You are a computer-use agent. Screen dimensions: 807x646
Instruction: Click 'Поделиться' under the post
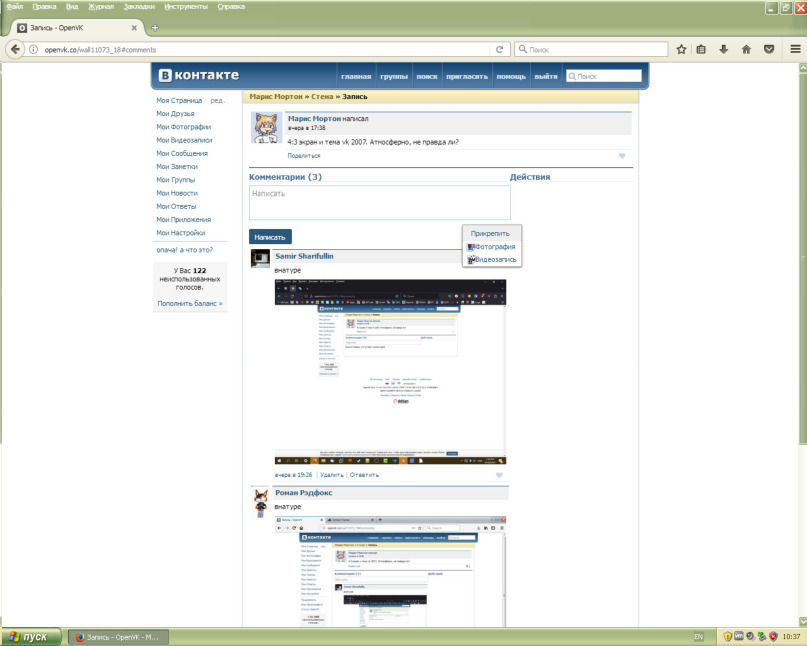[x=304, y=155]
